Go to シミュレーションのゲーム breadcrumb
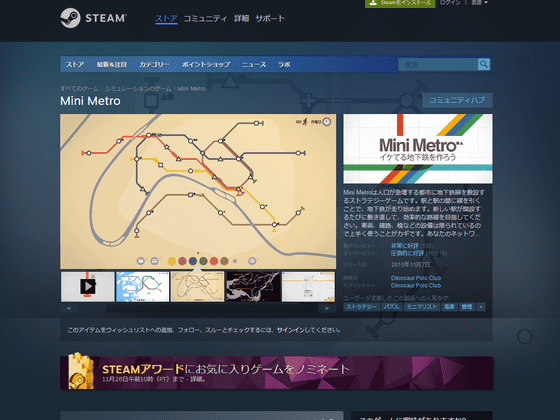Image resolution: width=560 pixels, height=420 pixels. tap(138, 89)
